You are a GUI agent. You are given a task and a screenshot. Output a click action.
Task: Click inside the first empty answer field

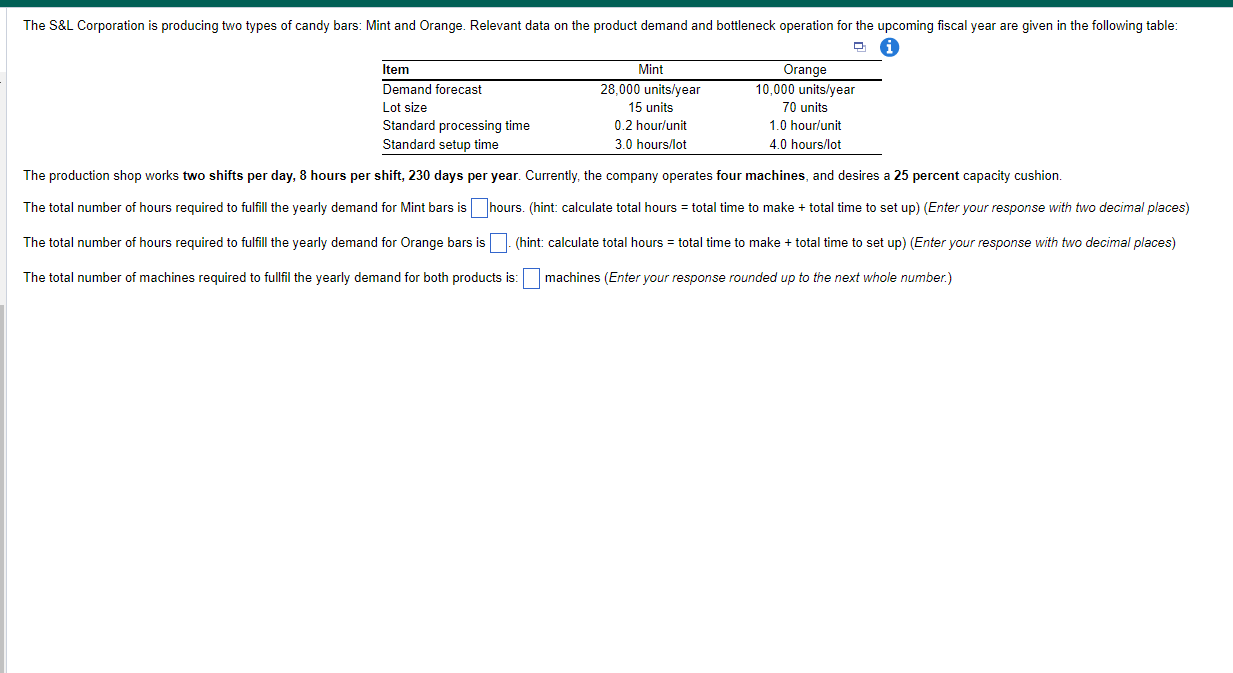click(479, 207)
